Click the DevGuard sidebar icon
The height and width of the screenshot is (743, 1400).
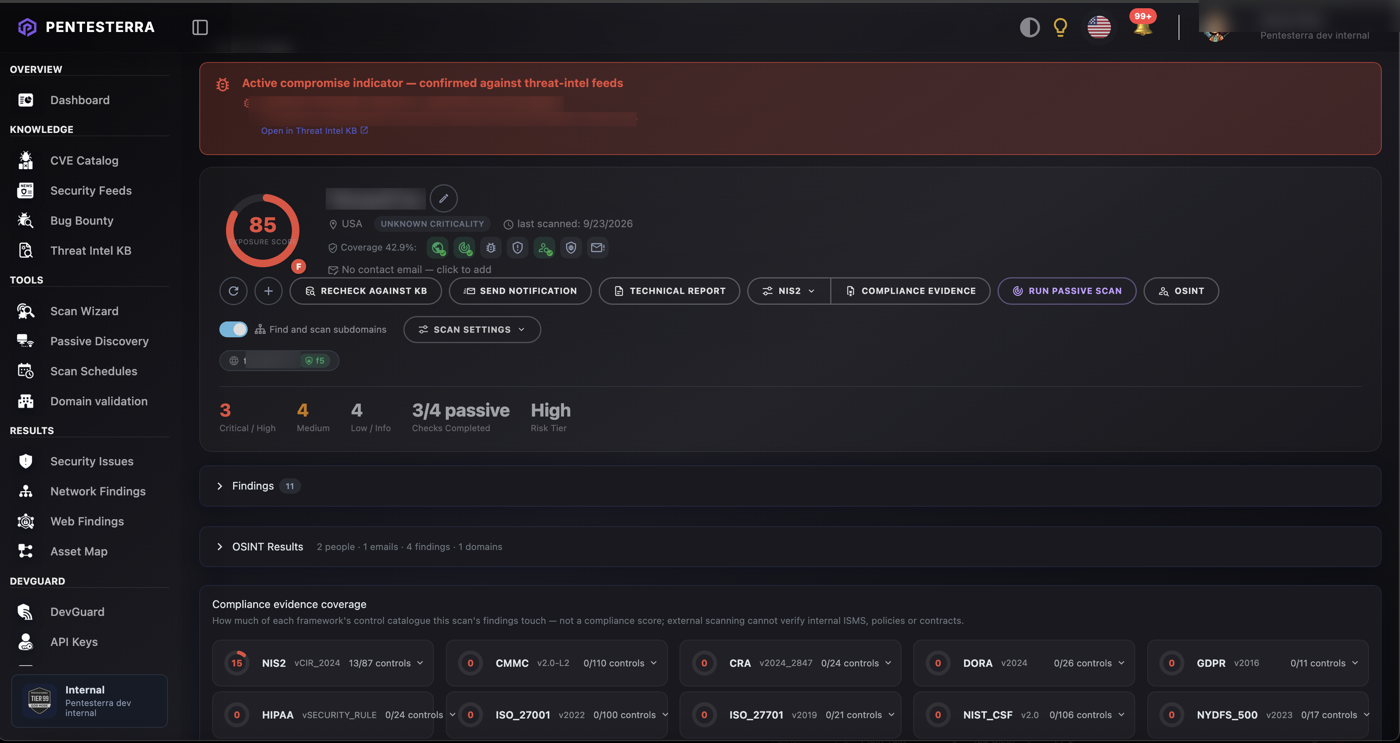pos(26,612)
